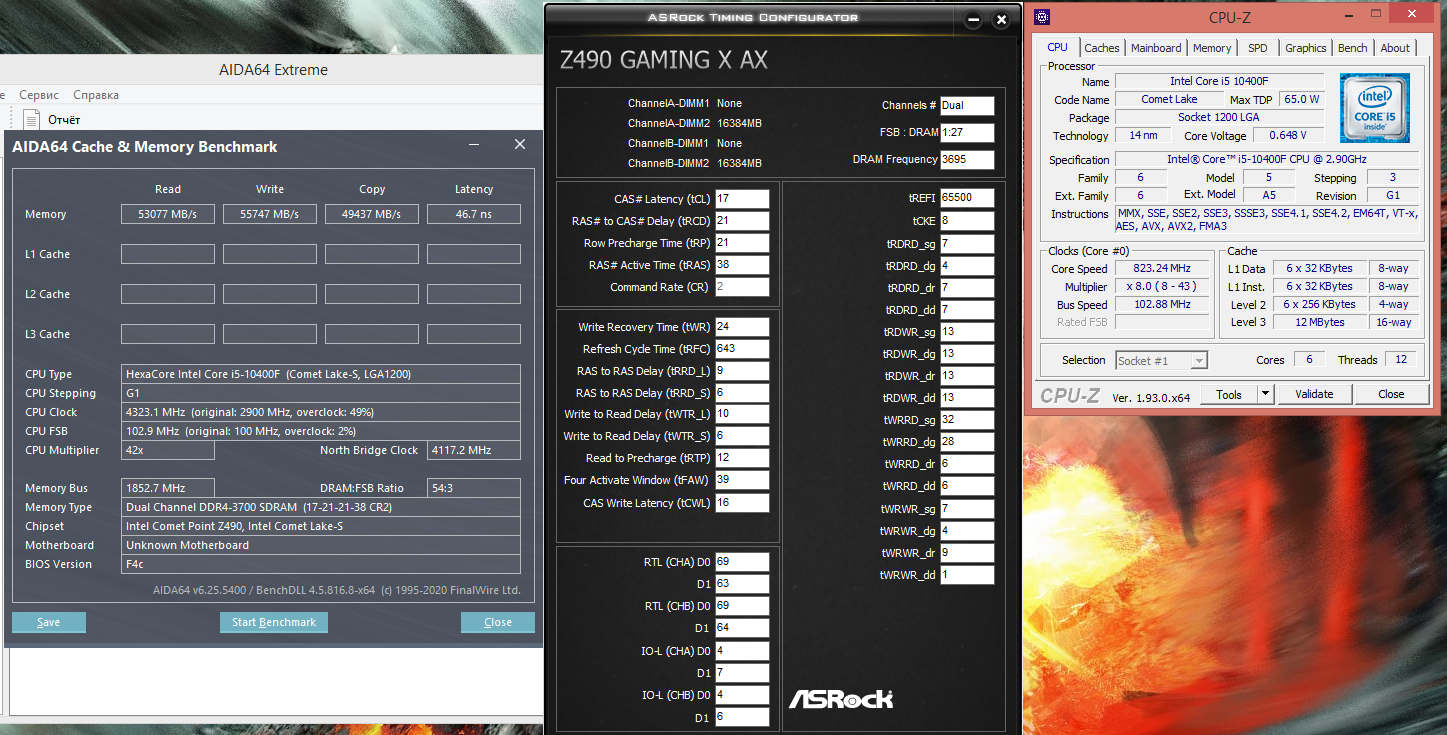Screen dimensions: 1447x735
Task: Click the RTL (CHB) D0 field
Action: pos(743,606)
